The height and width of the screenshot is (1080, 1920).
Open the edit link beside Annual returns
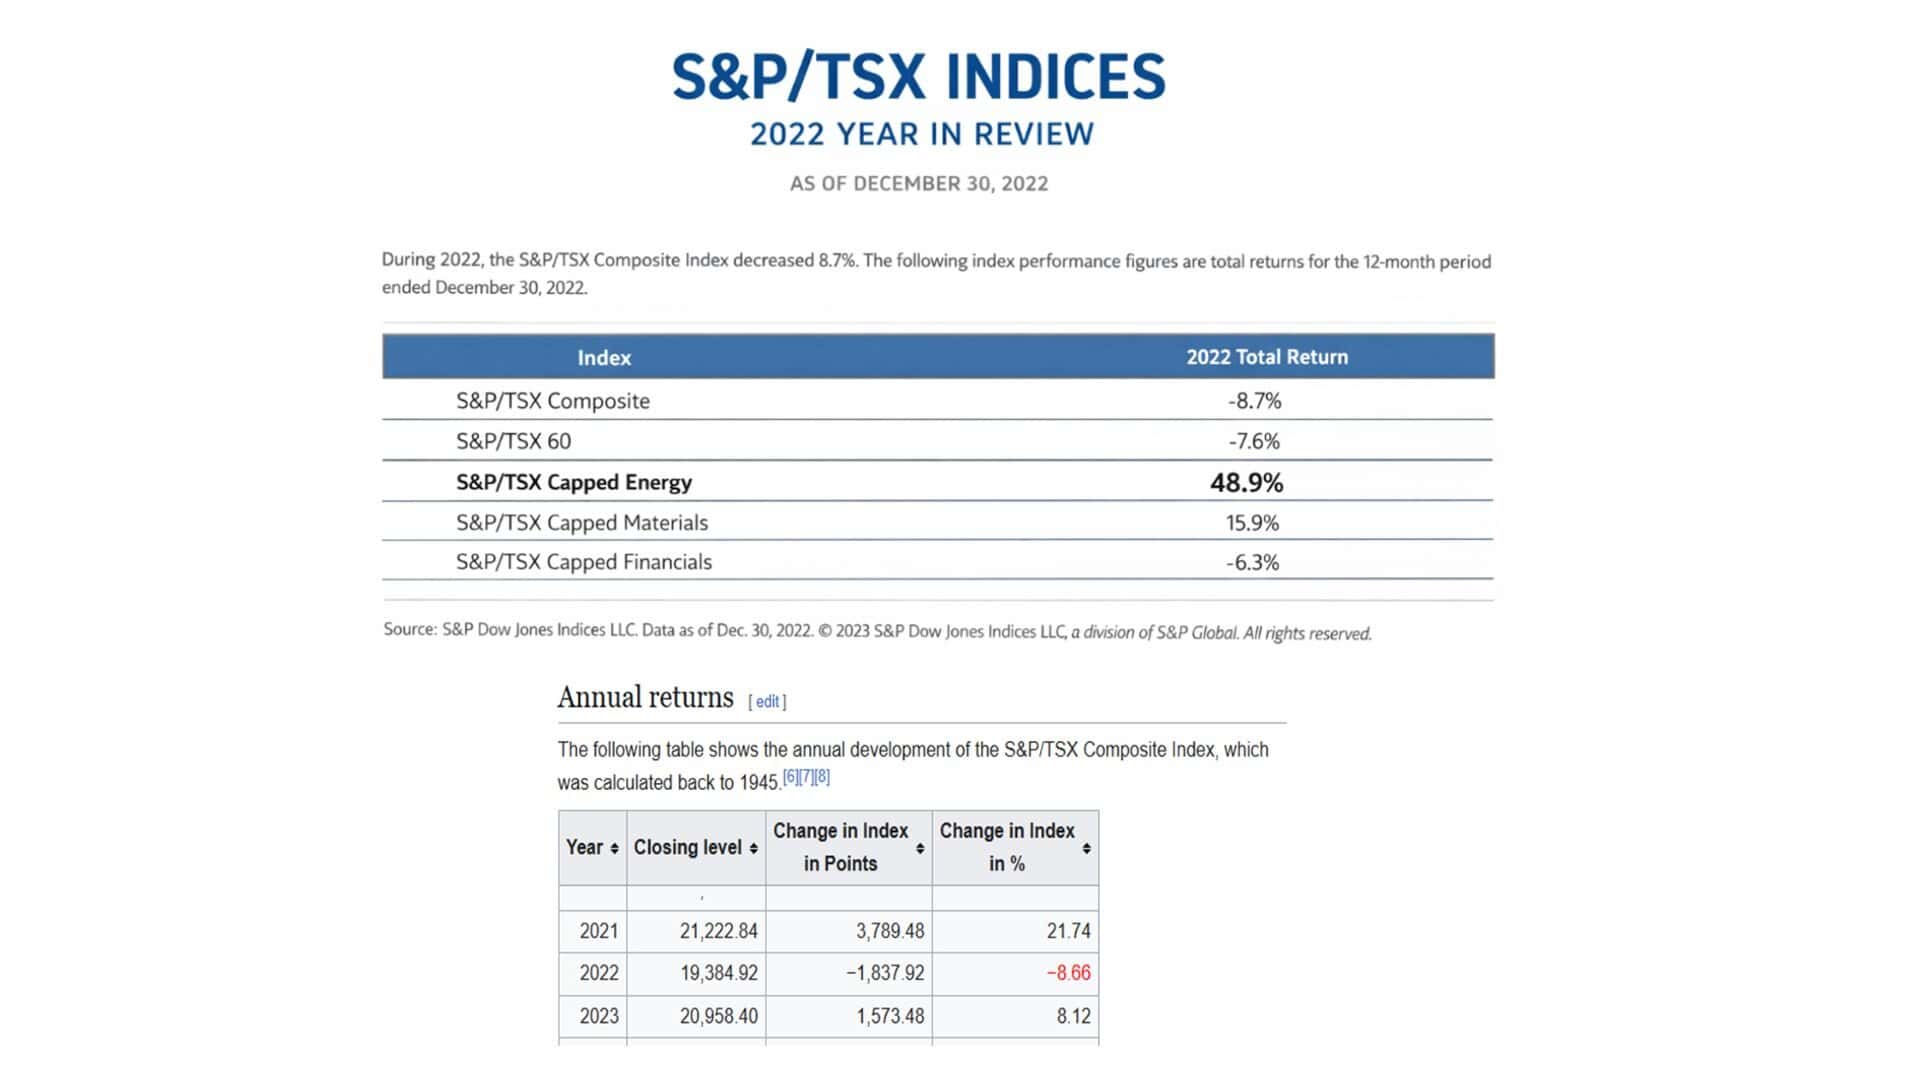[767, 702]
